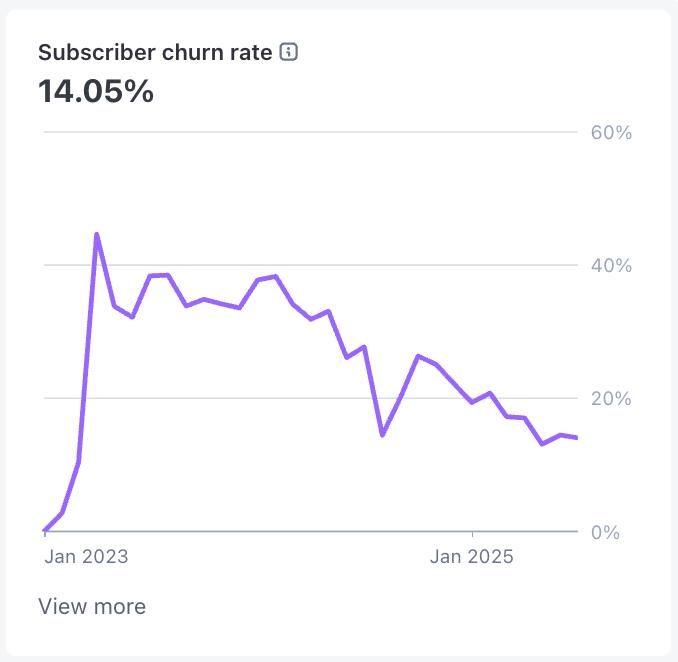Screen dimensions: 678x662
Task: Click the Jan 2023 tick mark on the x-axis
Action: point(46,535)
